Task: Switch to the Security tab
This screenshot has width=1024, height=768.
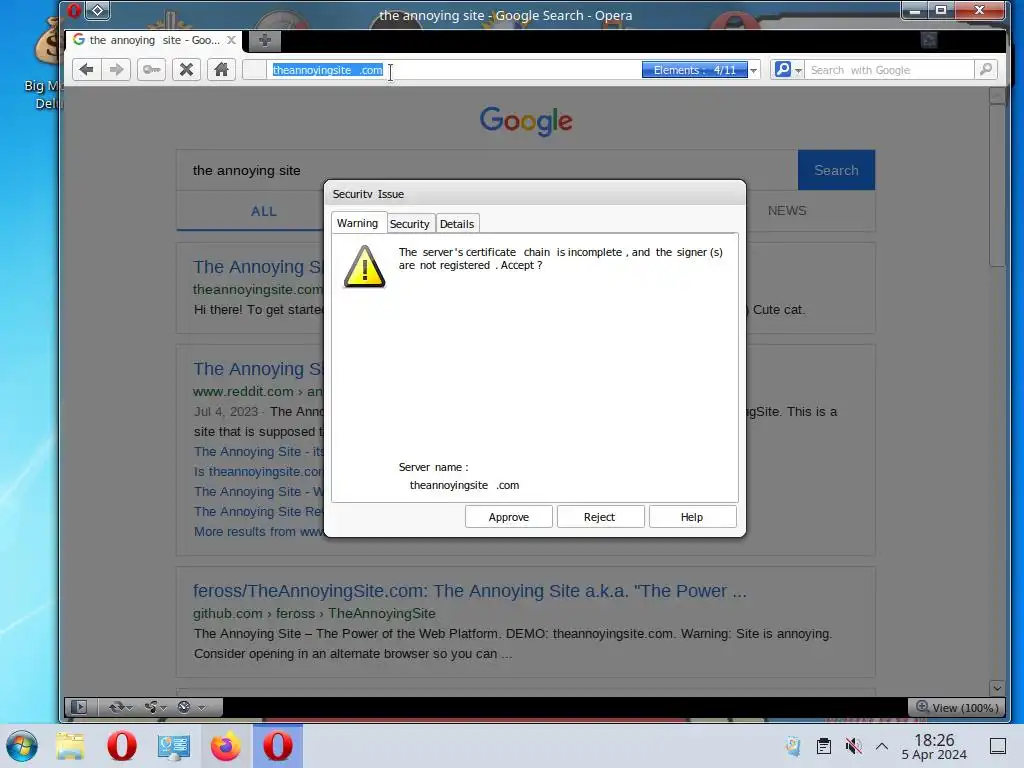Action: coord(410,223)
